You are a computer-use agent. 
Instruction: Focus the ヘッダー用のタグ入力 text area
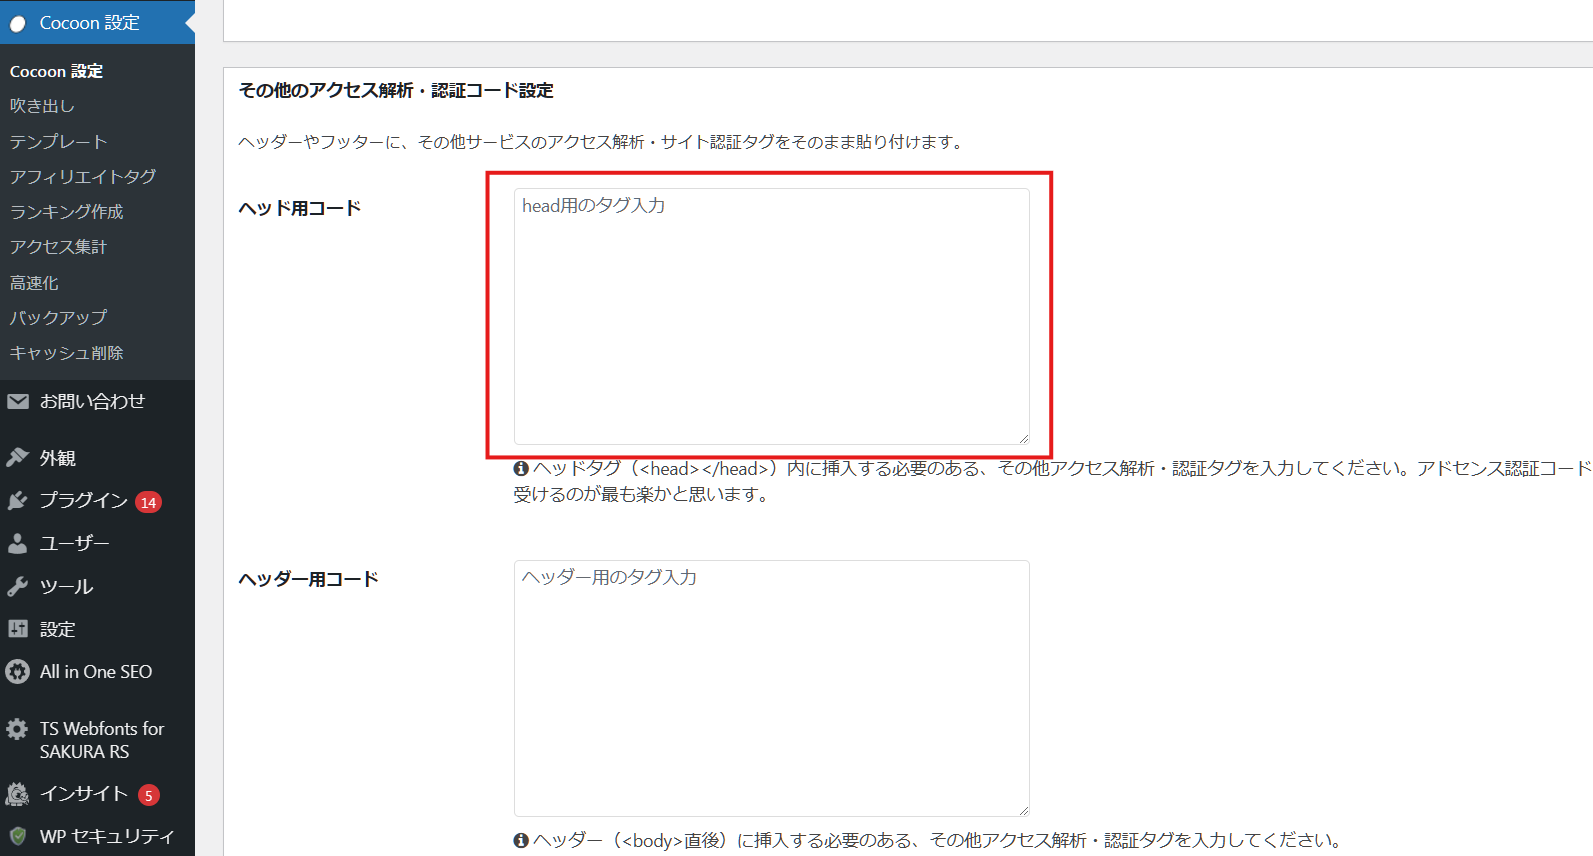coord(771,688)
